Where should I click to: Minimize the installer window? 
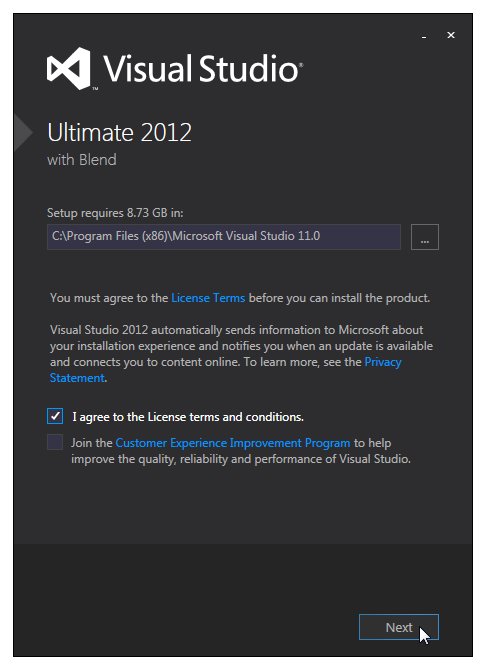(424, 36)
